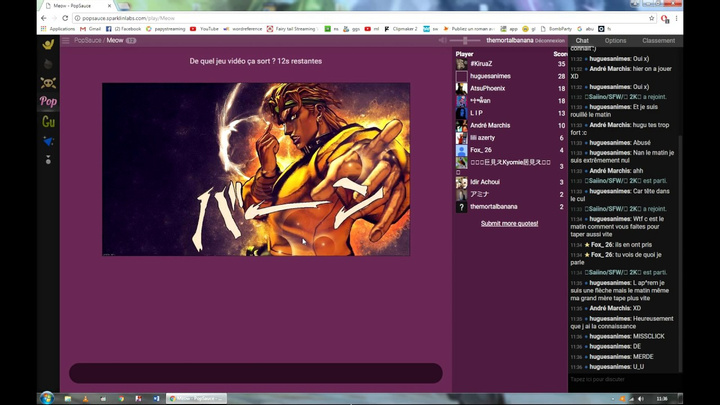
Task: Click the browser address bar
Action: (x=360, y=18)
